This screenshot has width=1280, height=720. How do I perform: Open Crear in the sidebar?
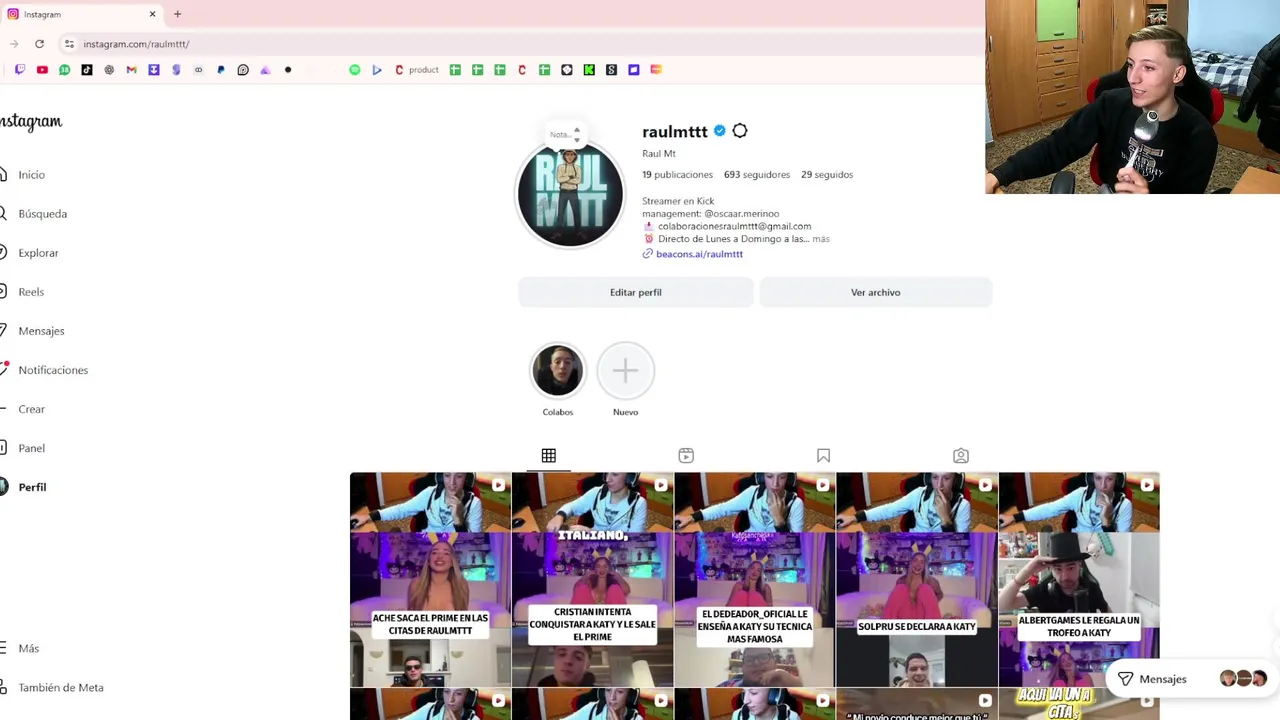pos(31,409)
